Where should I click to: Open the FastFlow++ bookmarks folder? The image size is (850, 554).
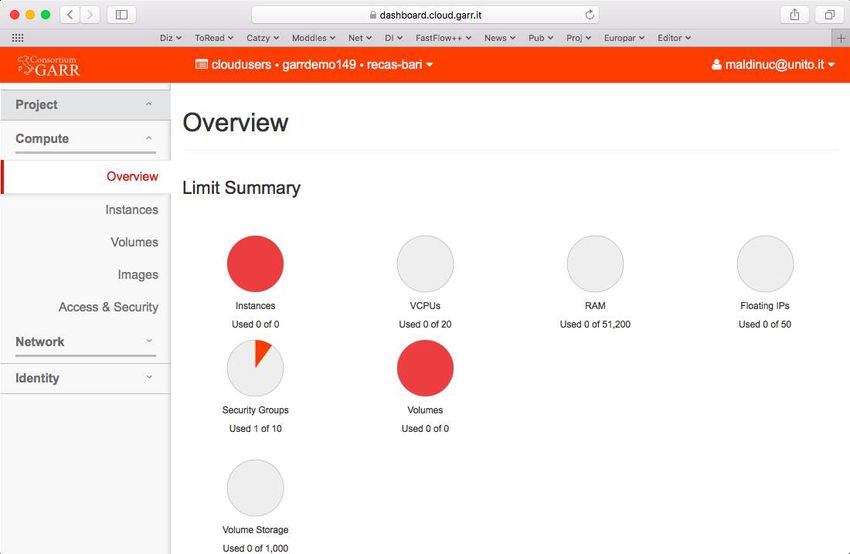pos(443,38)
